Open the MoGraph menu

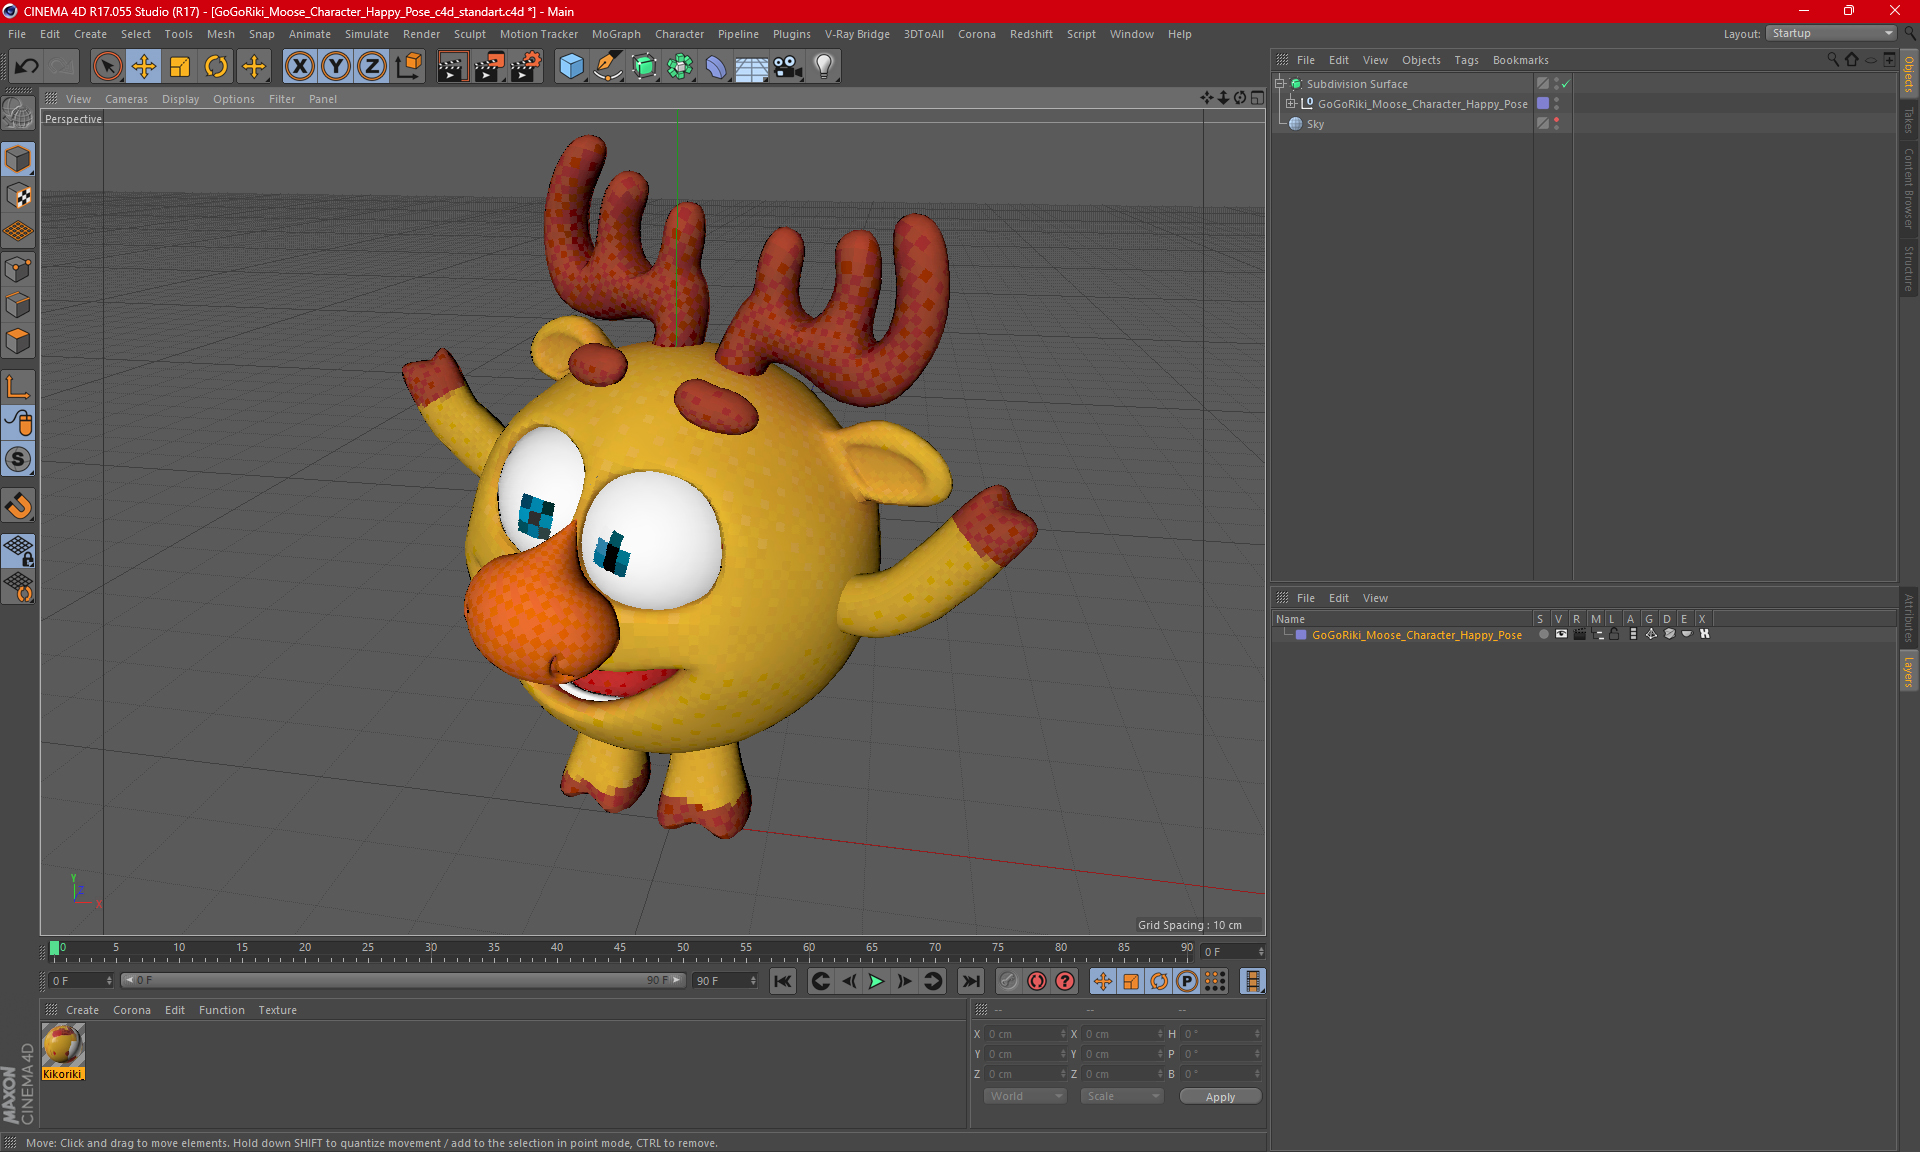[616, 34]
